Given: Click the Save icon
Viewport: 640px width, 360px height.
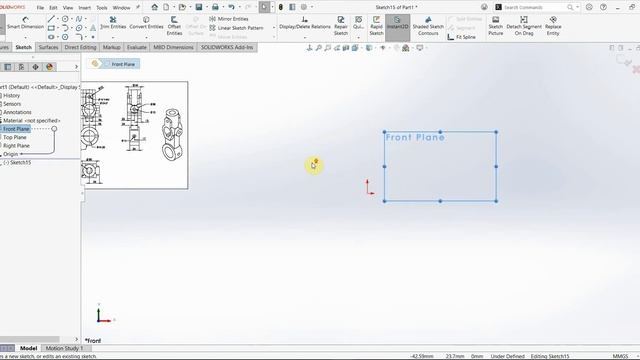Looking at the screenshot, I should pyautogui.click(x=199, y=7).
